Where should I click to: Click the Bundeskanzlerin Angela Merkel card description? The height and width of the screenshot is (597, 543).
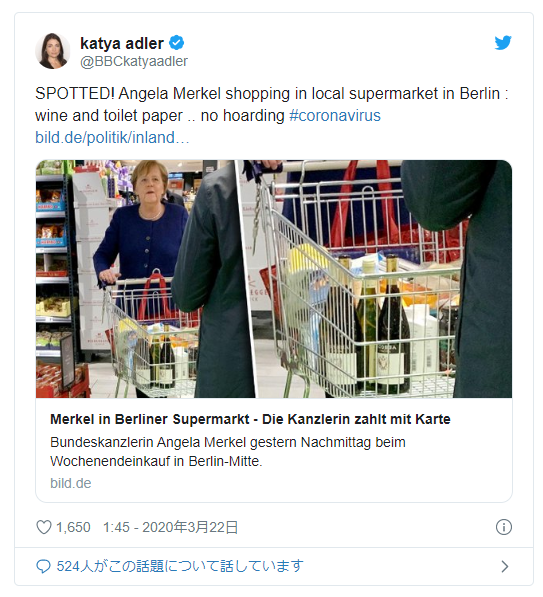[228, 452]
